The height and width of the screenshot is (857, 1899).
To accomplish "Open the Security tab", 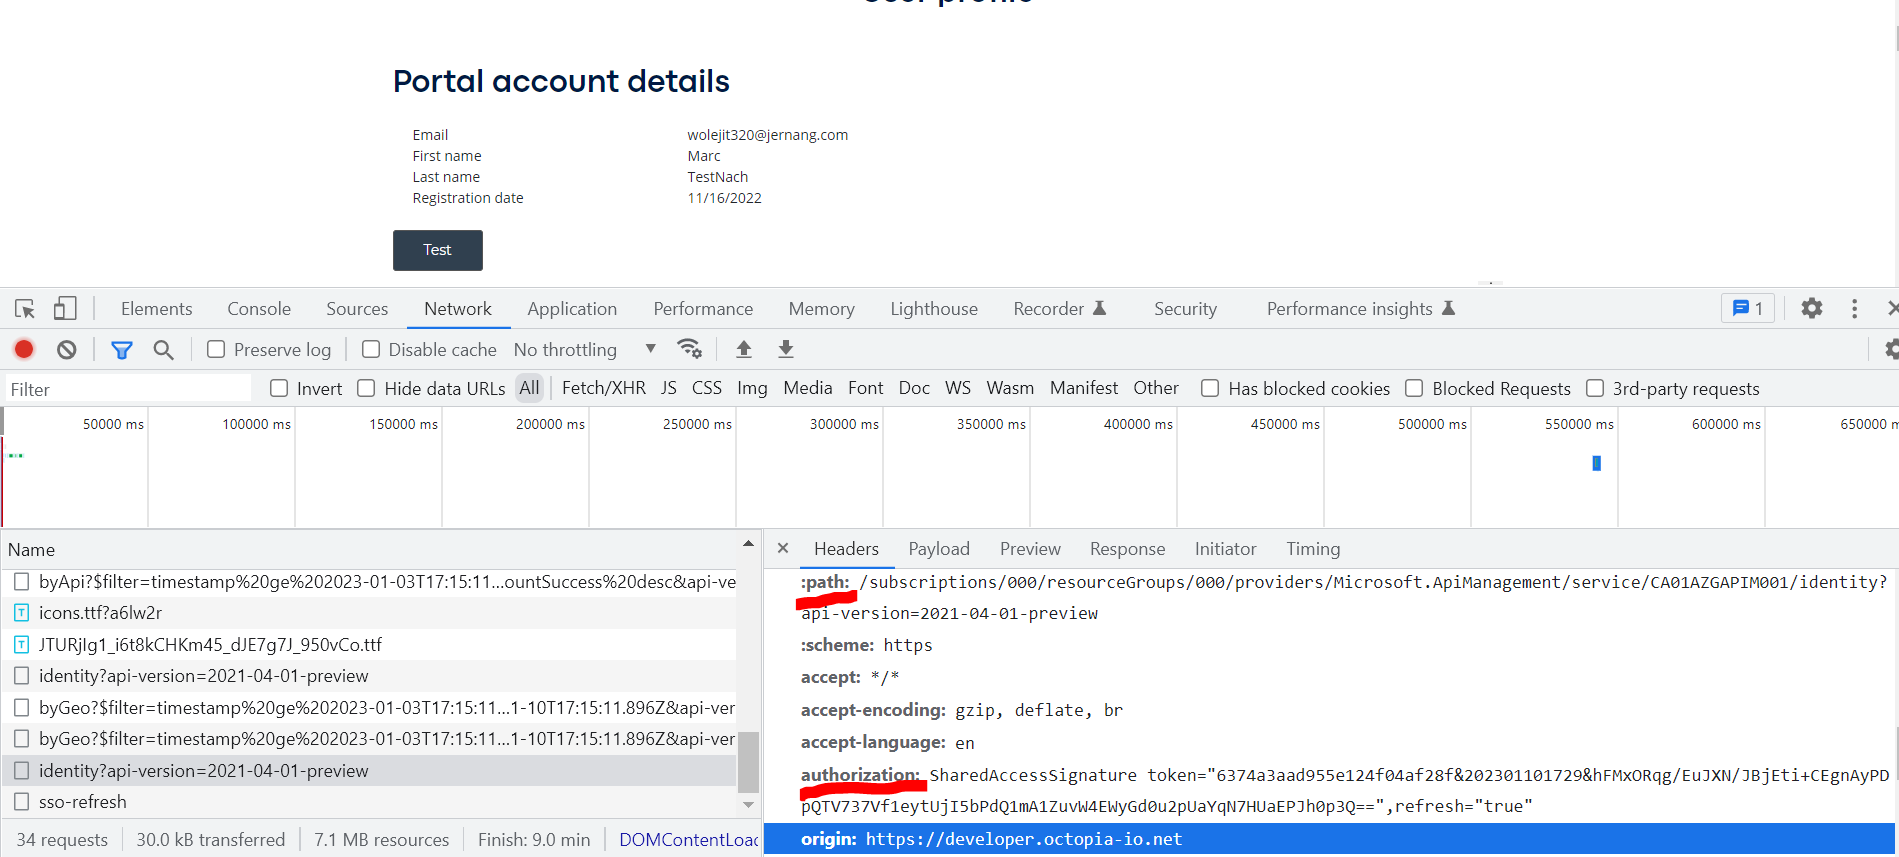I will click(x=1185, y=309).
